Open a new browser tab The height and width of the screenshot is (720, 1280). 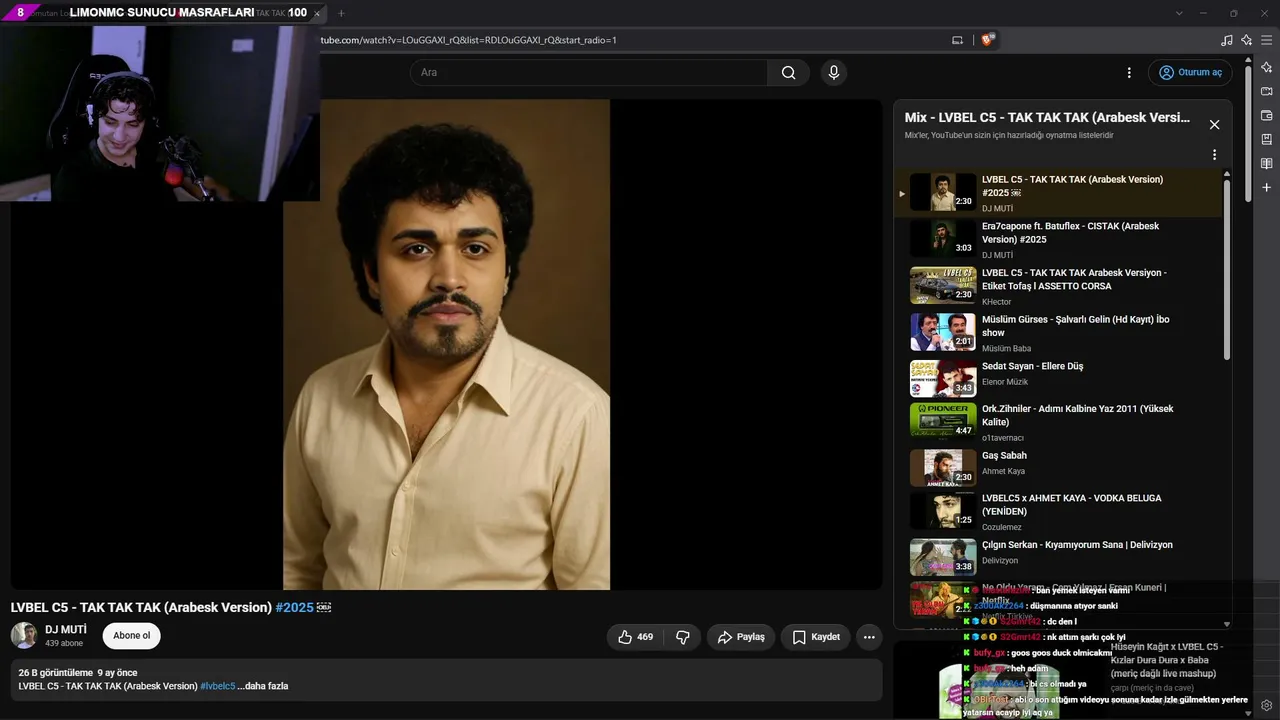pyautogui.click(x=341, y=13)
